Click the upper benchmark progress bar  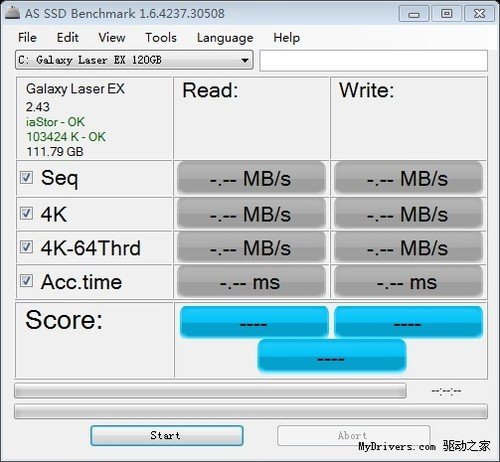pyautogui.click(x=210, y=391)
